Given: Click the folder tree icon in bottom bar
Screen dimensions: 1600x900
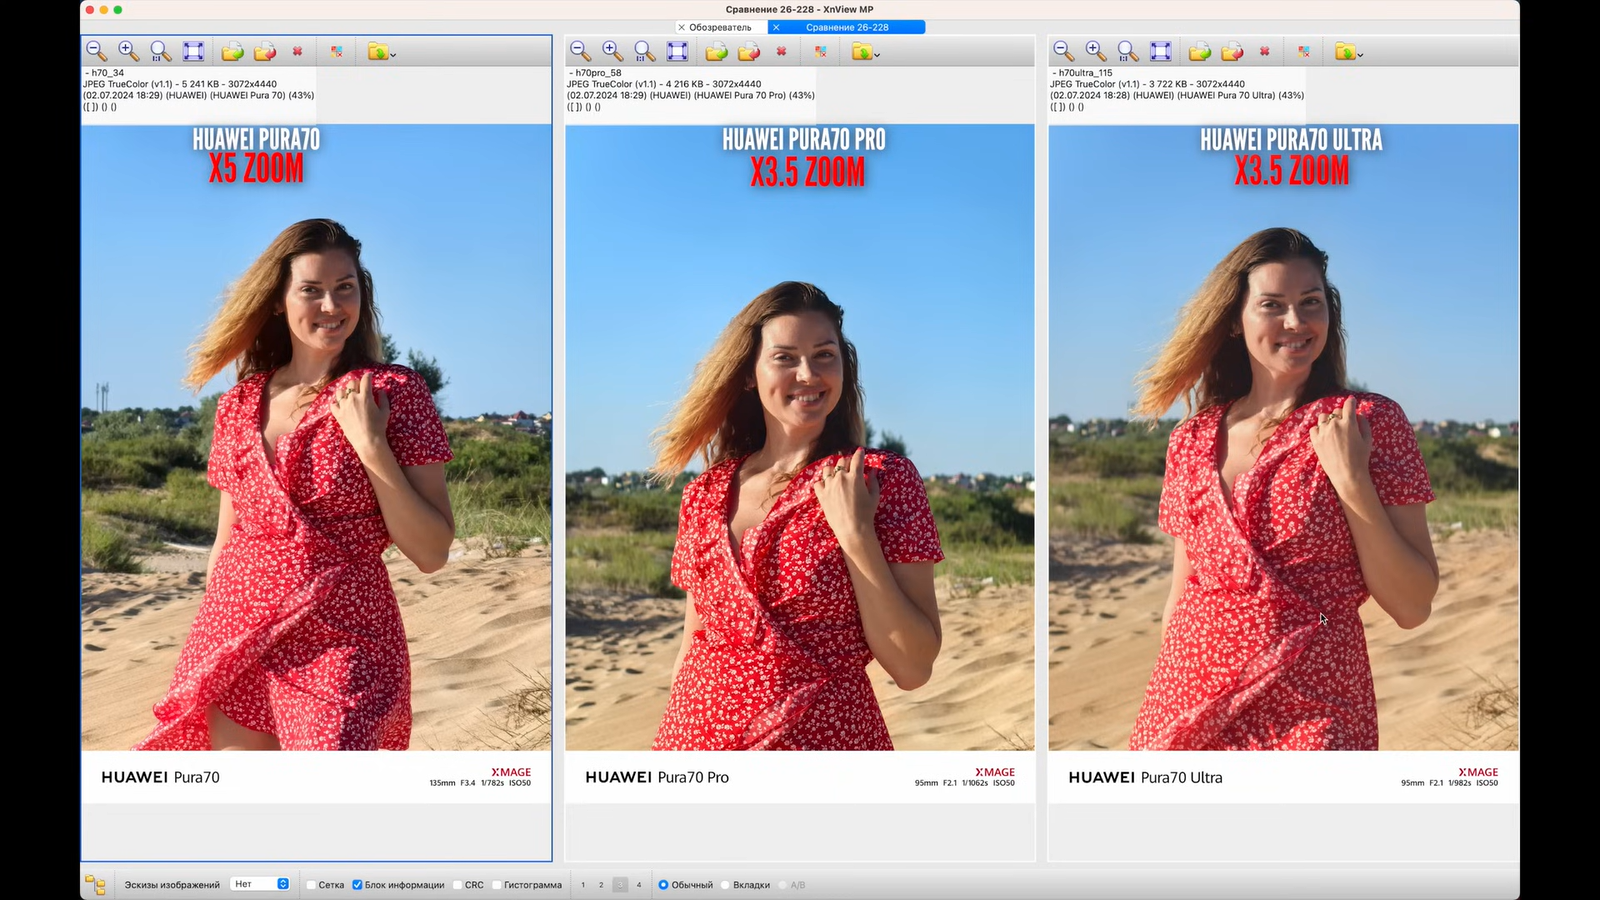Looking at the screenshot, I should 95,885.
